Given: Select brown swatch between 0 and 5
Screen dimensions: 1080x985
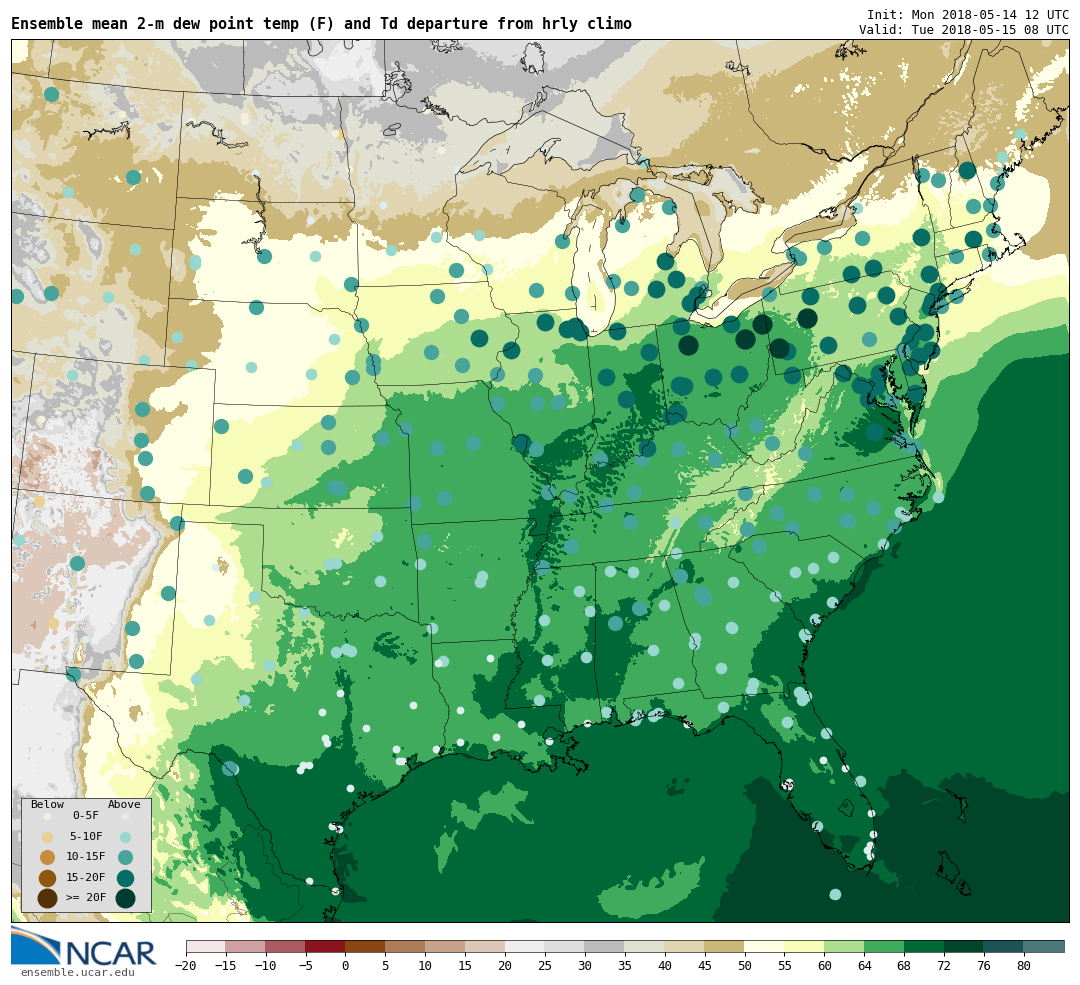Looking at the screenshot, I should point(366,946).
